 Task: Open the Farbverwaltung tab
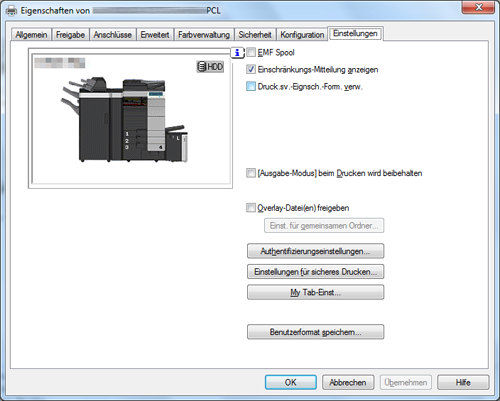tap(204, 35)
